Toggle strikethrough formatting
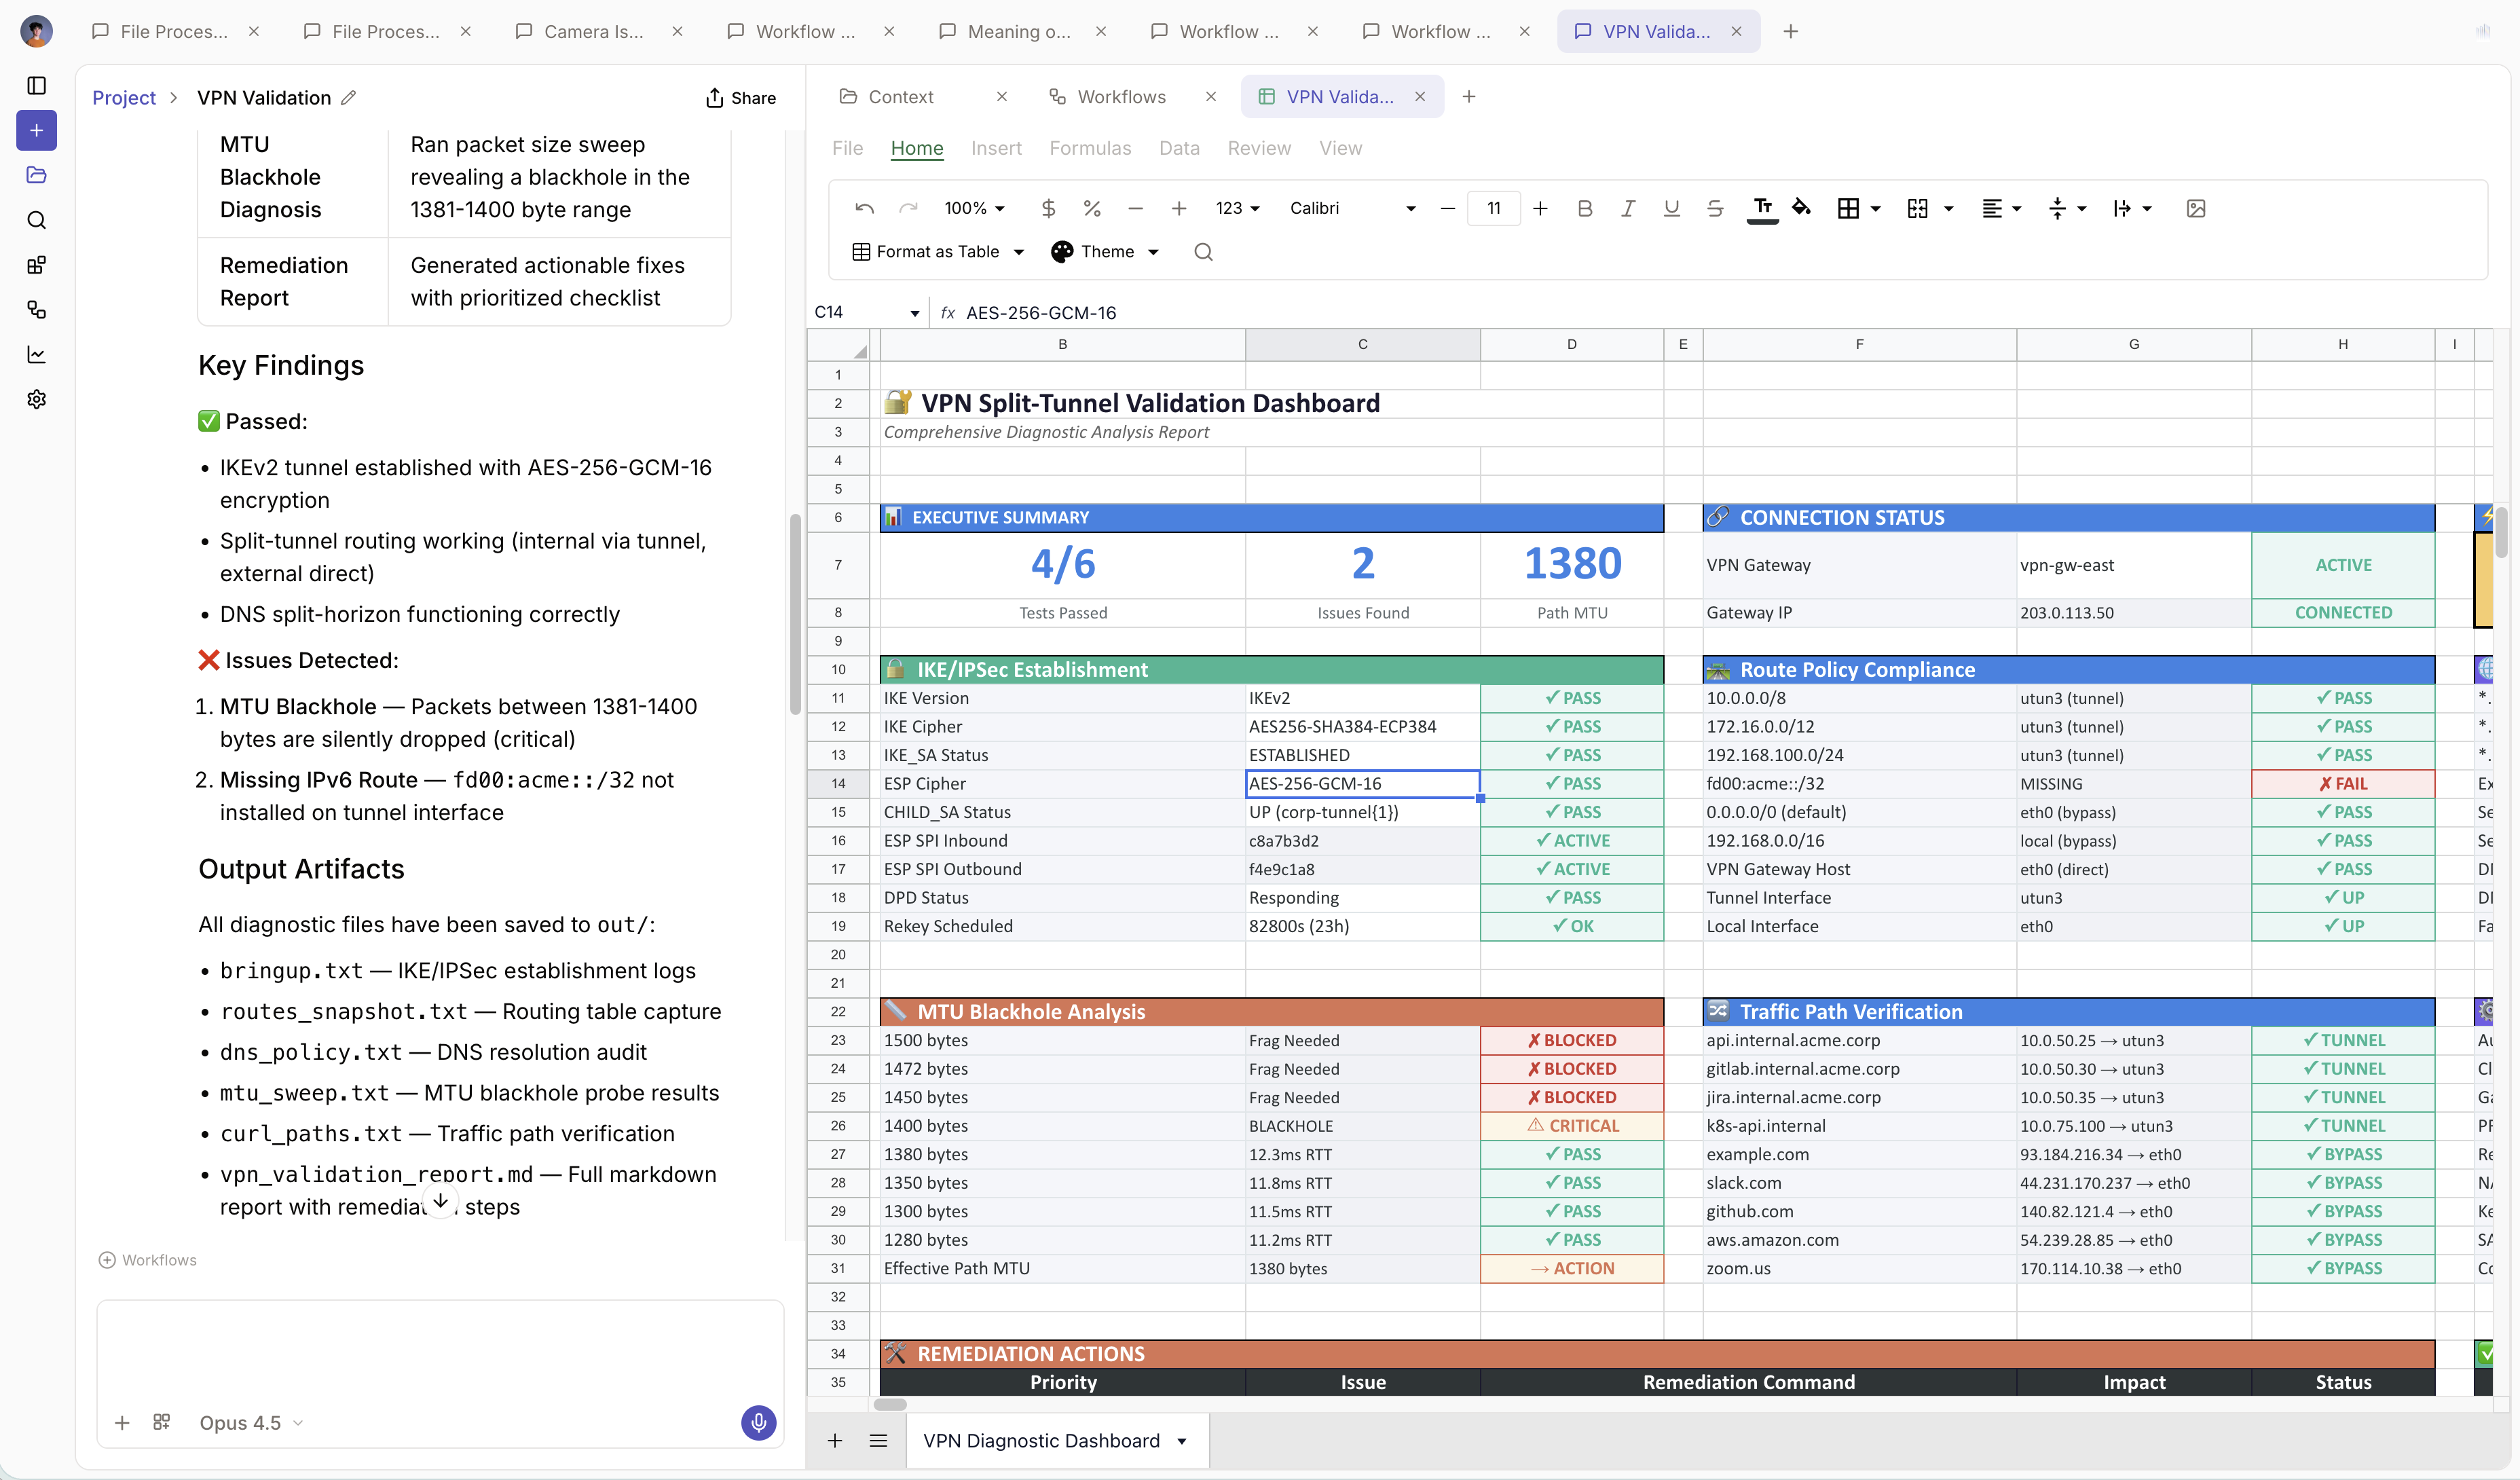 [1715, 208]
